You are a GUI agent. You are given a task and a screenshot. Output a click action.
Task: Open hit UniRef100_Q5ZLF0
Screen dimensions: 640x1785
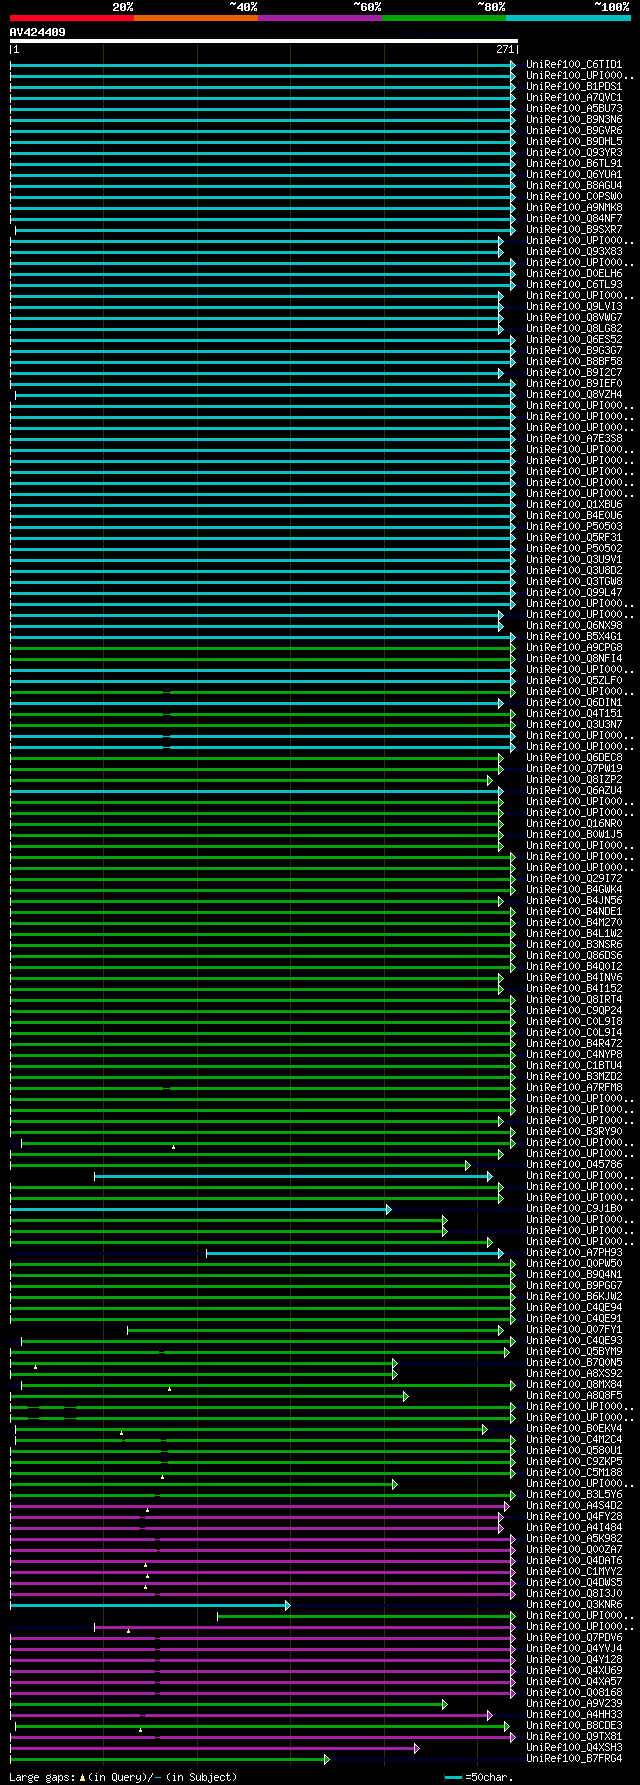574,681
